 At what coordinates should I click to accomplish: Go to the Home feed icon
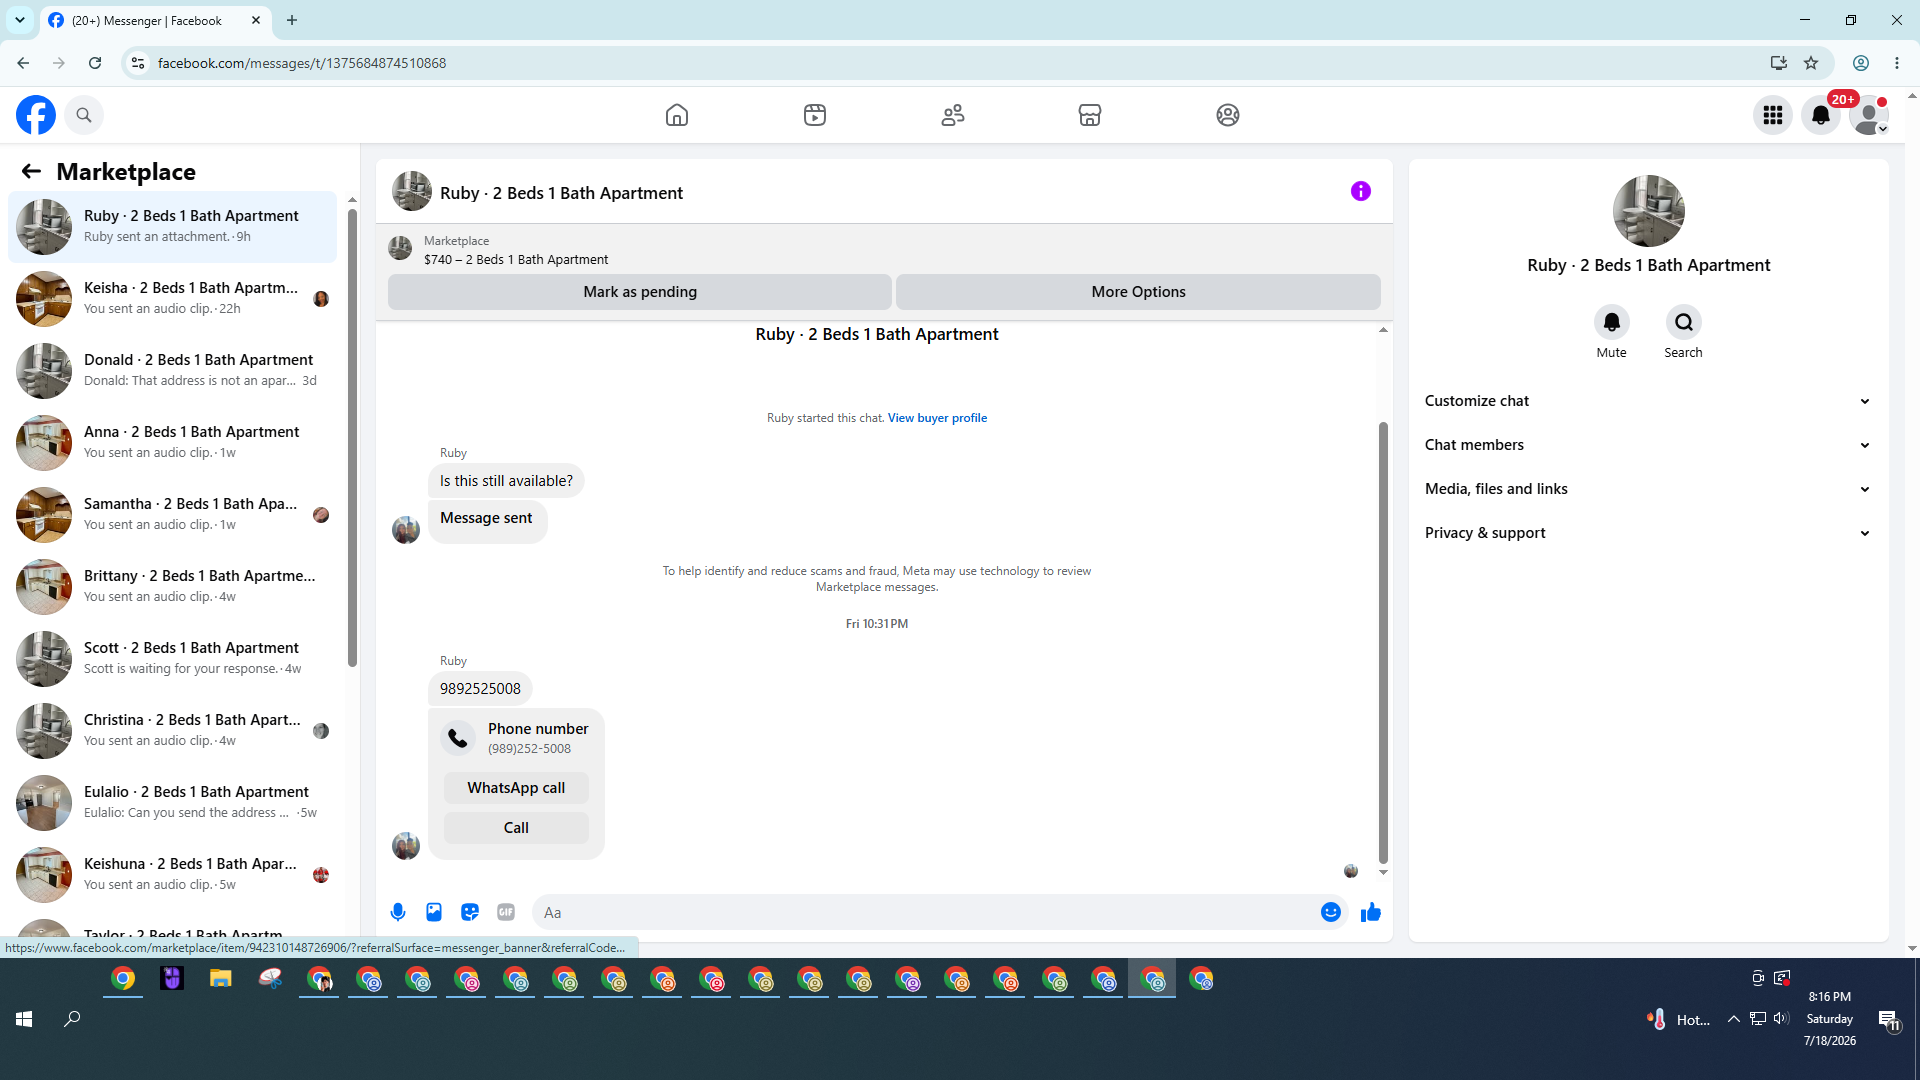tap(677, 115)
